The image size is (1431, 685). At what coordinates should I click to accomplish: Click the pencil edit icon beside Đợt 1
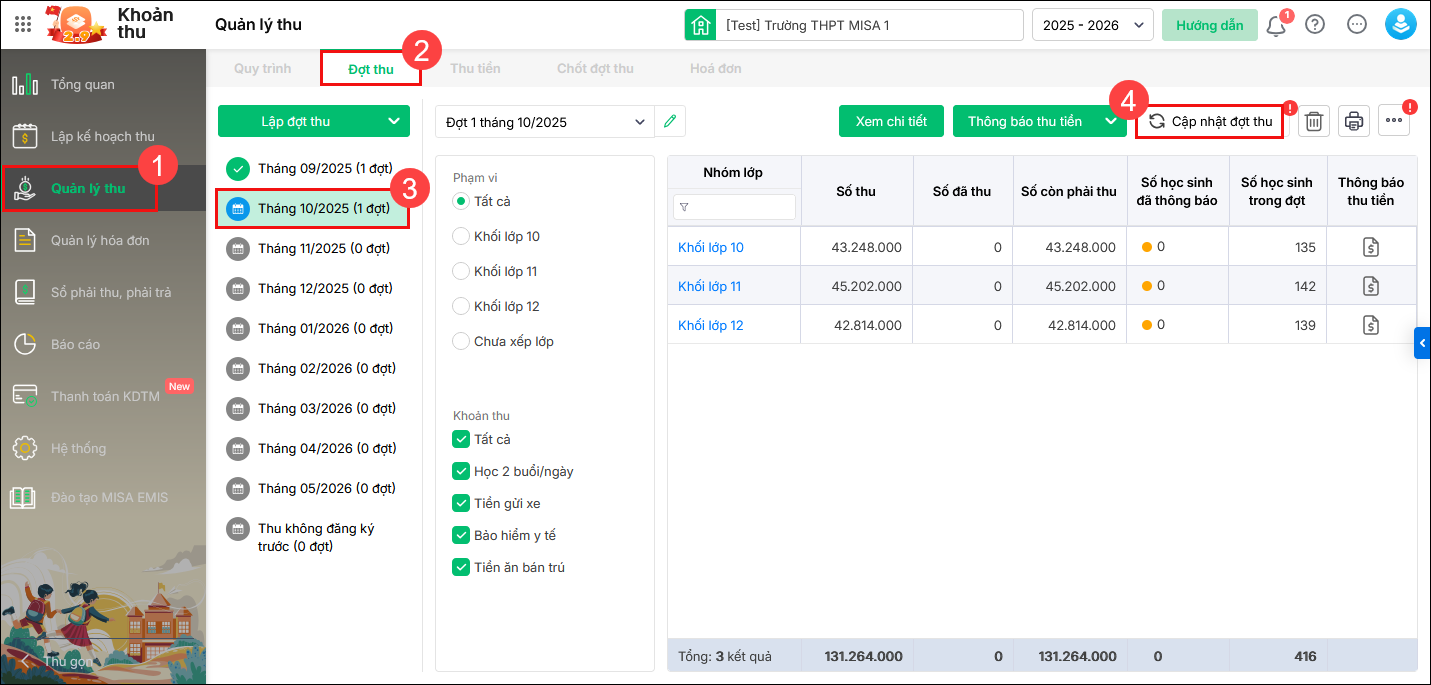pos(670,122)
